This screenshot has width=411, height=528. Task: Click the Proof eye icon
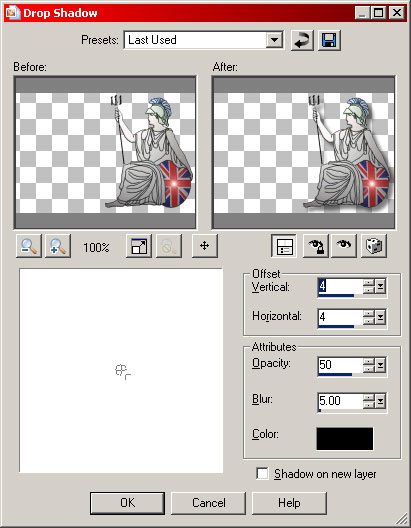tap(344, 246)
